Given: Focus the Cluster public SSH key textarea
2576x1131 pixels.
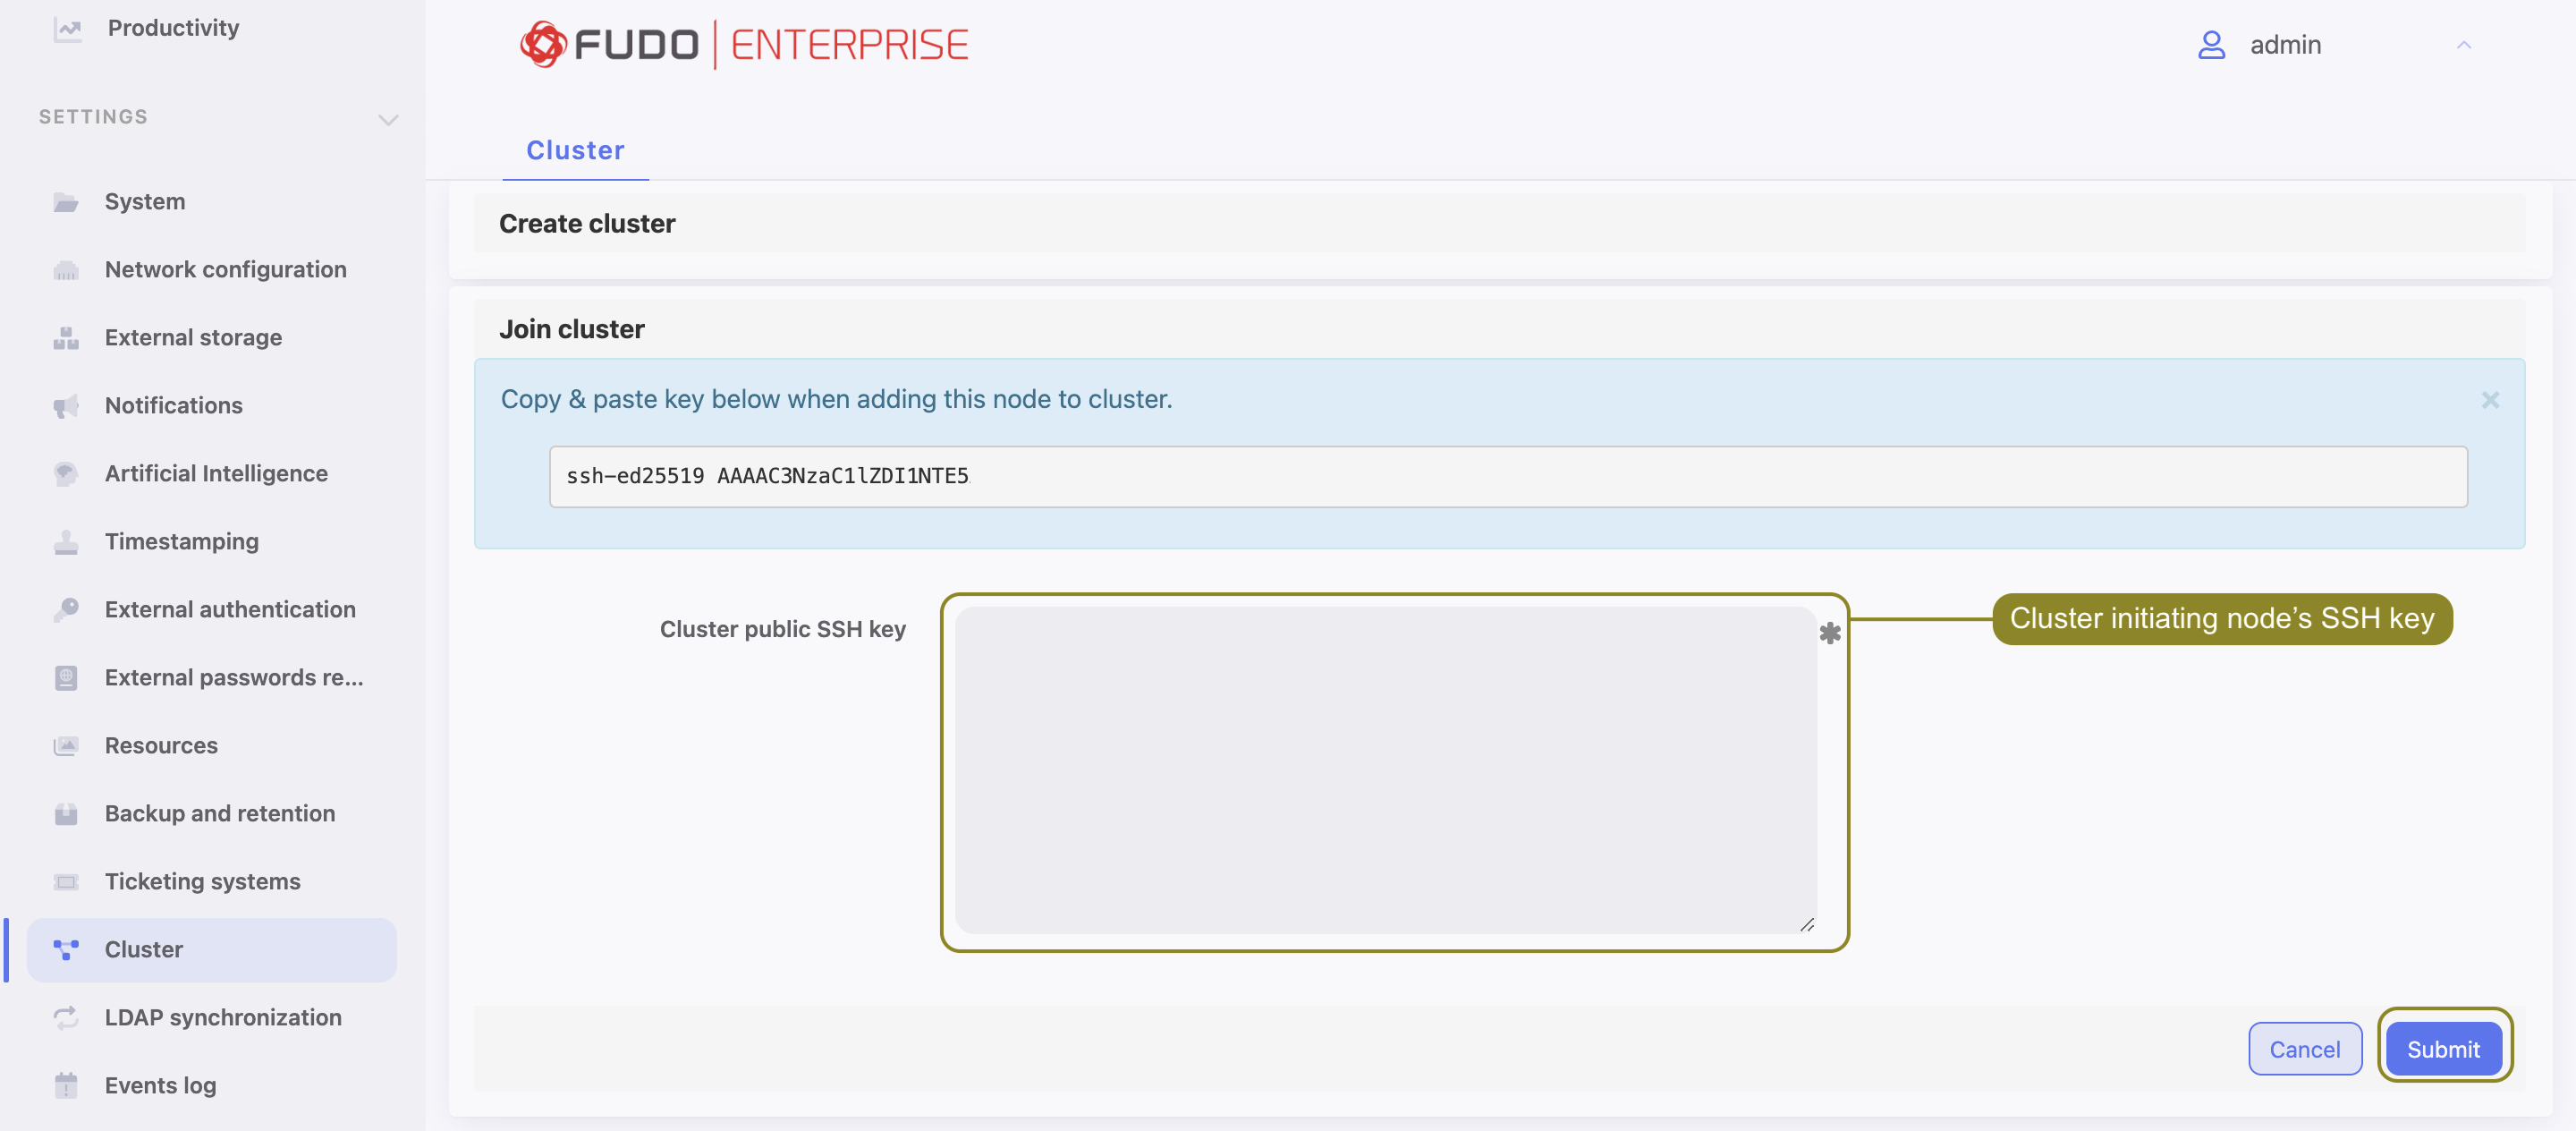Looking at the screenshot, I should [1385, 770].
